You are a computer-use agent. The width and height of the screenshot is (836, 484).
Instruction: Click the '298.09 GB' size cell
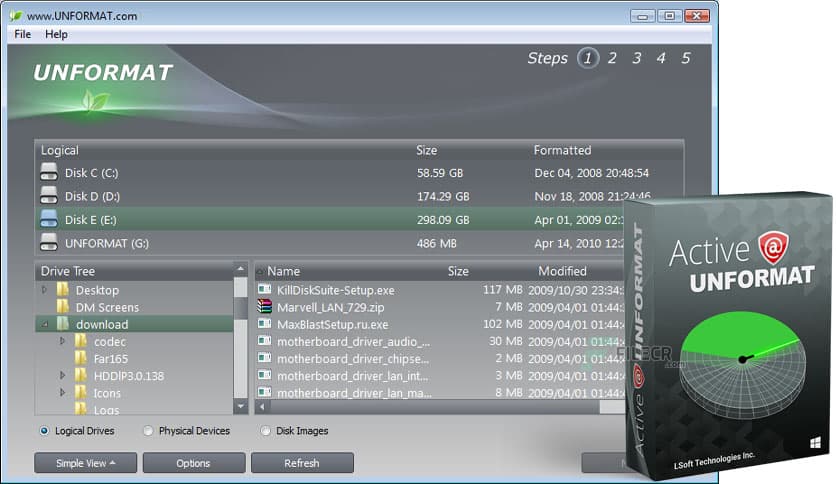tap(443, 220)
